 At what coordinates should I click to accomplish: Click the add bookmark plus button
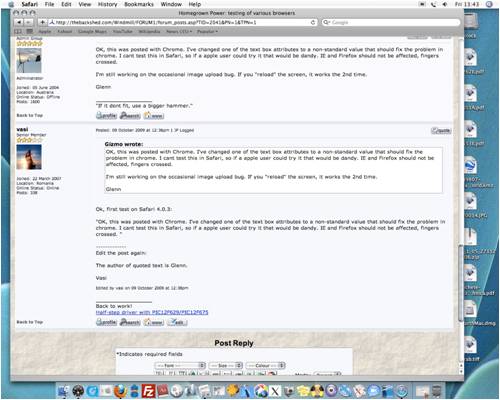pyautogui.click(x=42, y=22)
